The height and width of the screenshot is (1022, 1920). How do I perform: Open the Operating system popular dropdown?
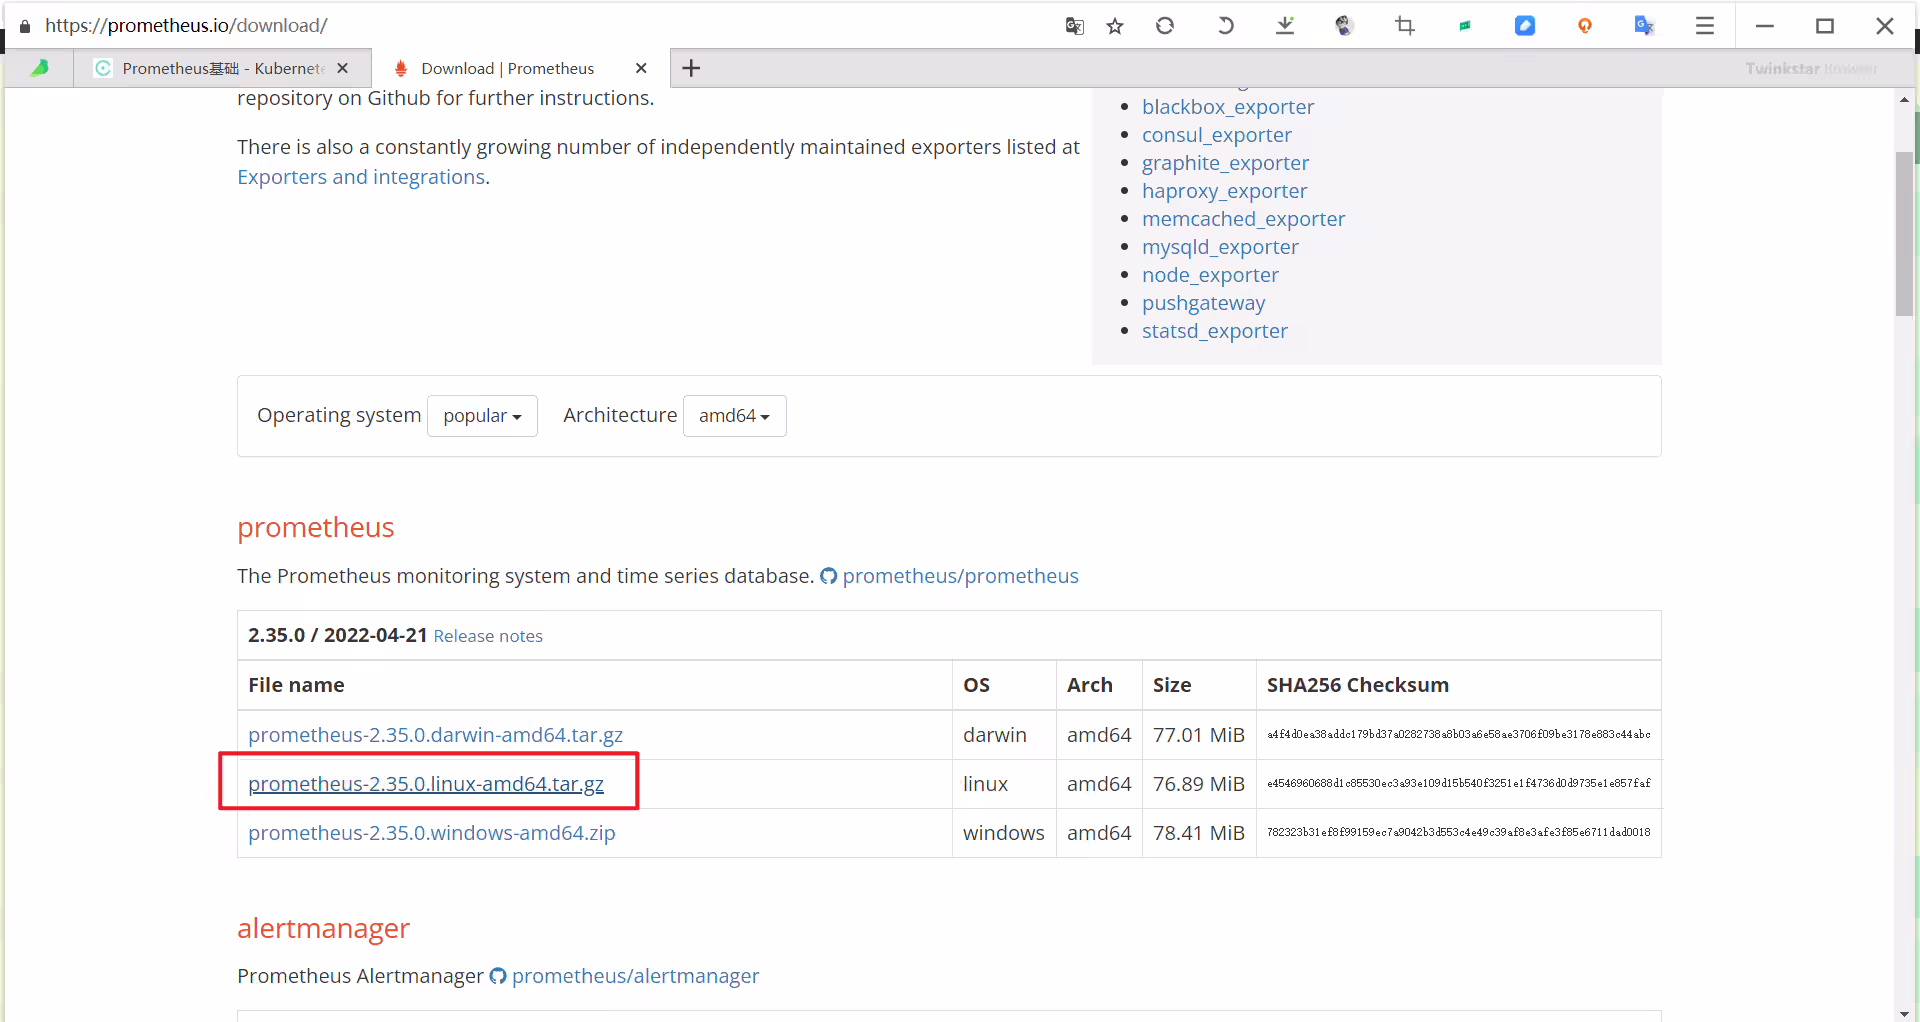[482, 416]
